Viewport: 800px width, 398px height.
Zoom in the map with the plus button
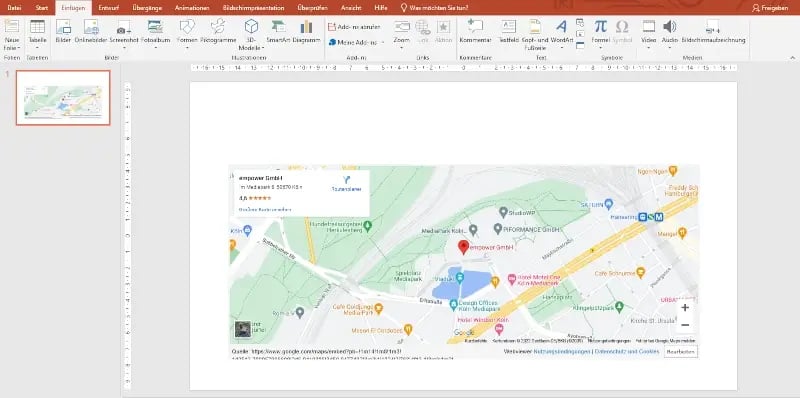685,308
